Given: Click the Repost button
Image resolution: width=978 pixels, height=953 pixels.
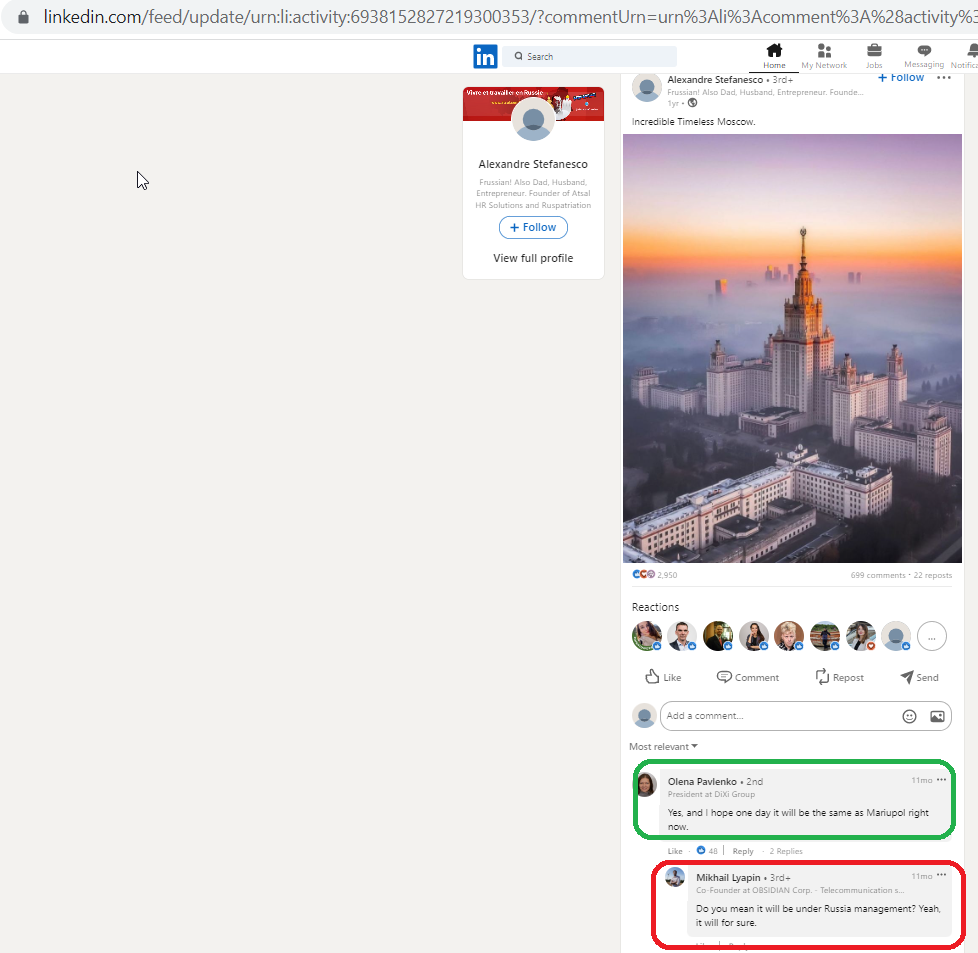Looking at the screenshot, I should tap(840, 677).
